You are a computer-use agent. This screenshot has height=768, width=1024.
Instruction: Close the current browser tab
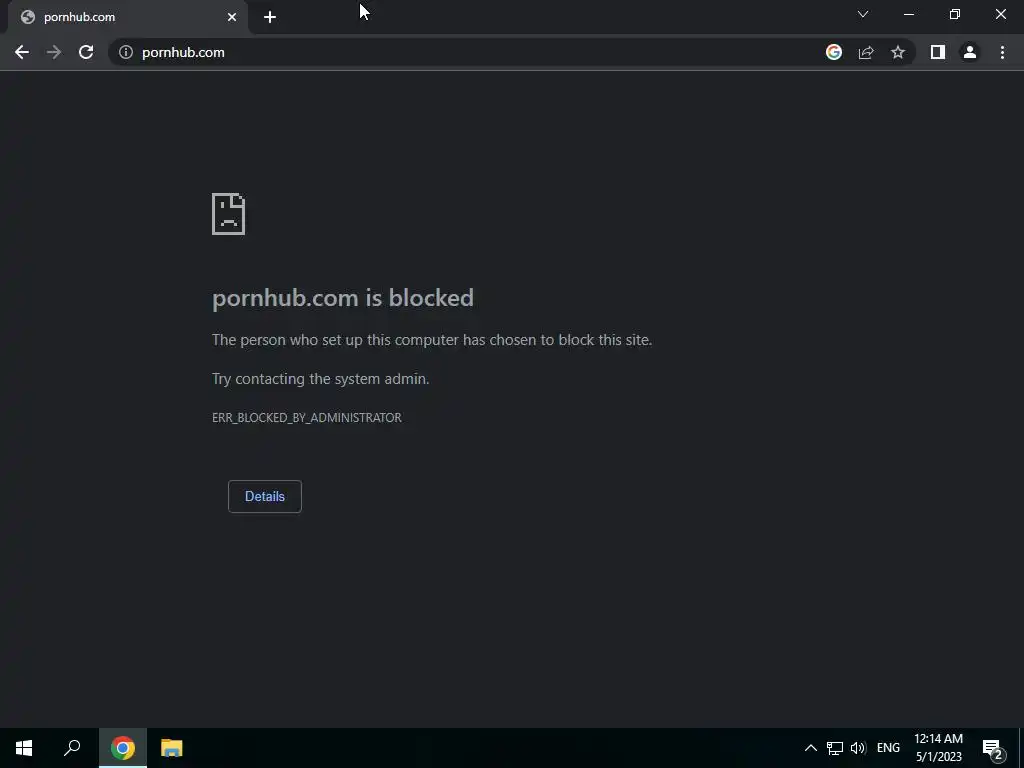coord(232,17)
